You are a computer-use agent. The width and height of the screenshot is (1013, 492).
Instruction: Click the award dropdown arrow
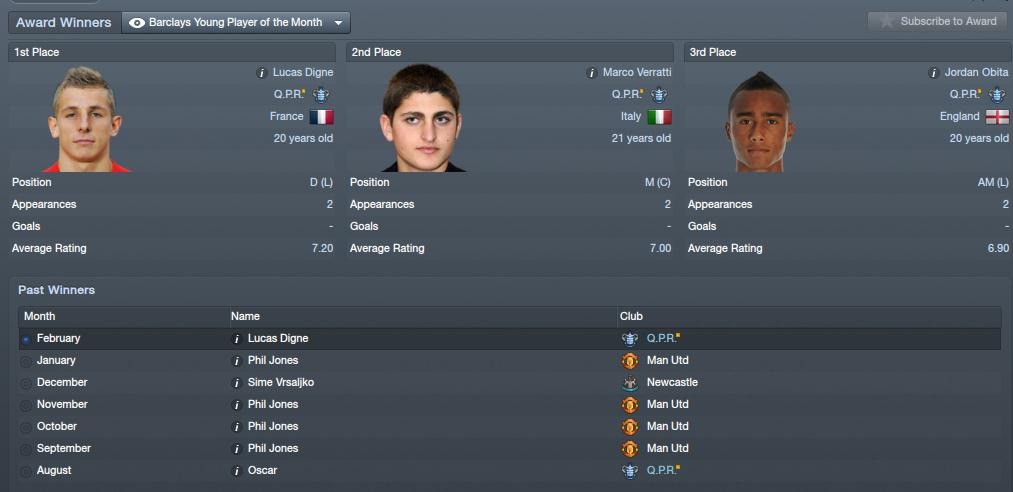(339, 23)
